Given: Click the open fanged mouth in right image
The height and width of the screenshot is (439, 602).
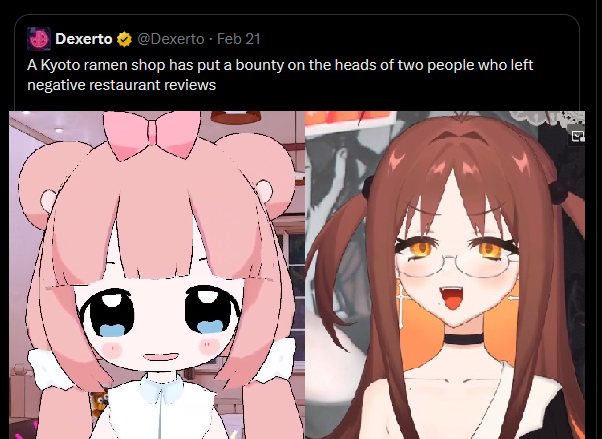Looking at the screenshot, I should [x=452, y=297].
